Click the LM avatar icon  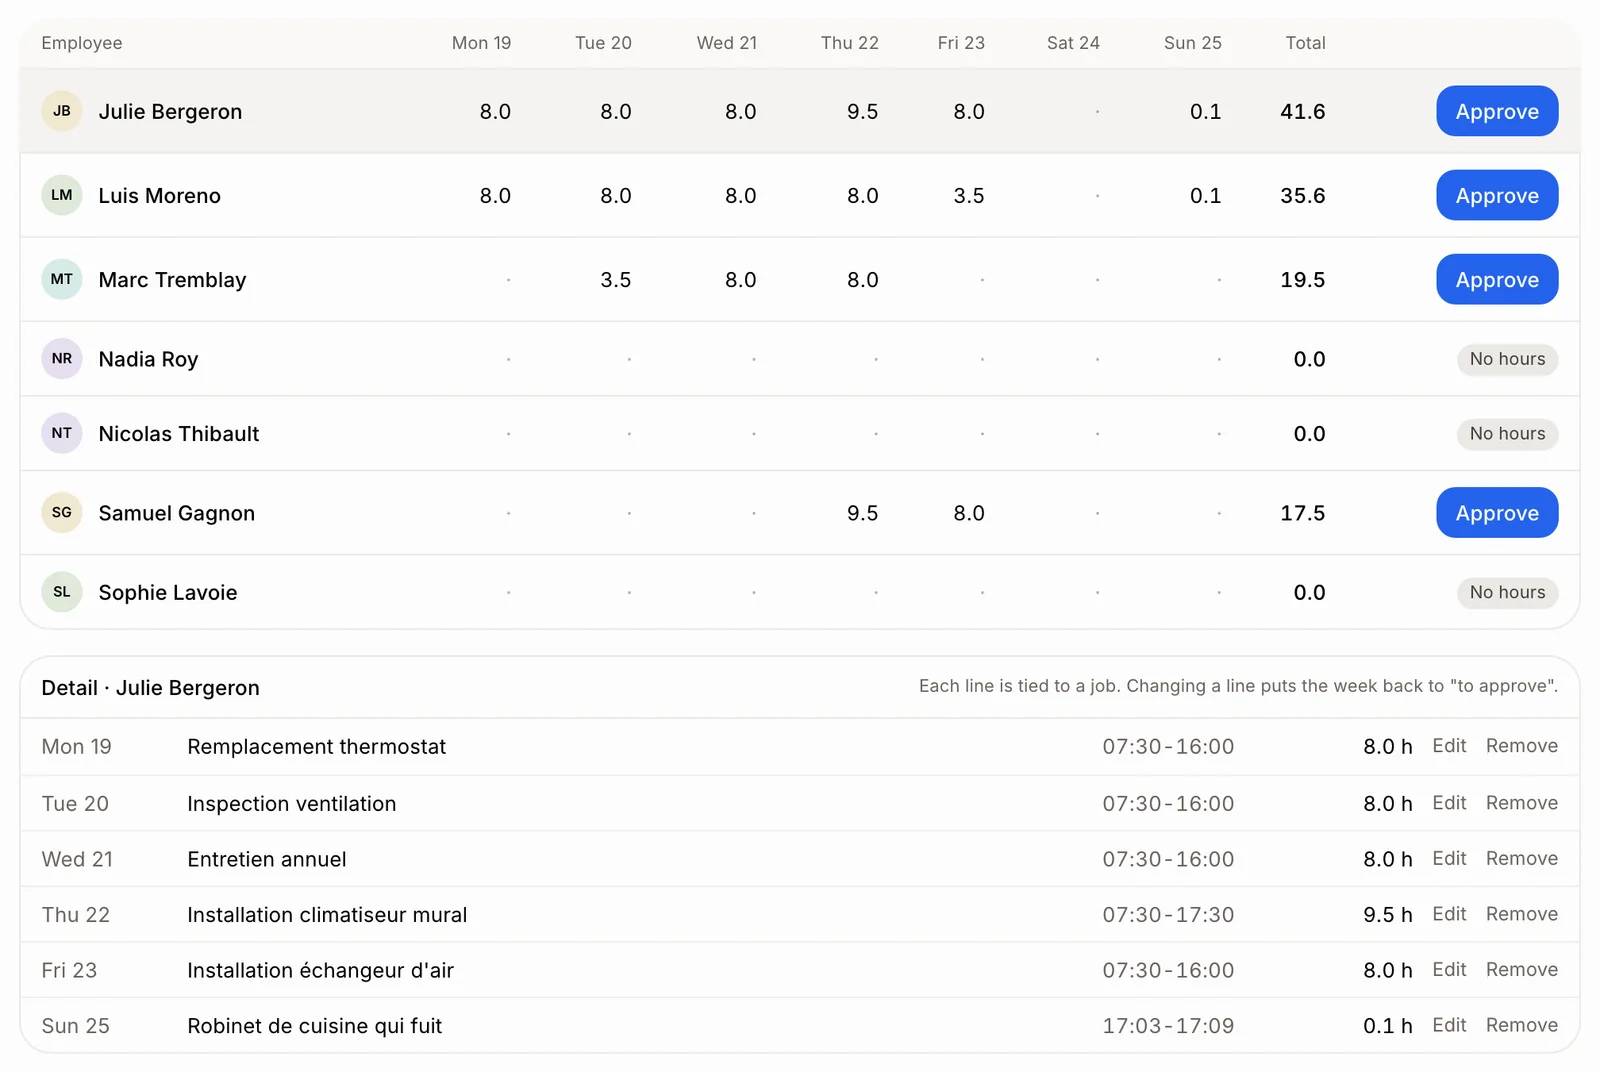tap(62, 195)
